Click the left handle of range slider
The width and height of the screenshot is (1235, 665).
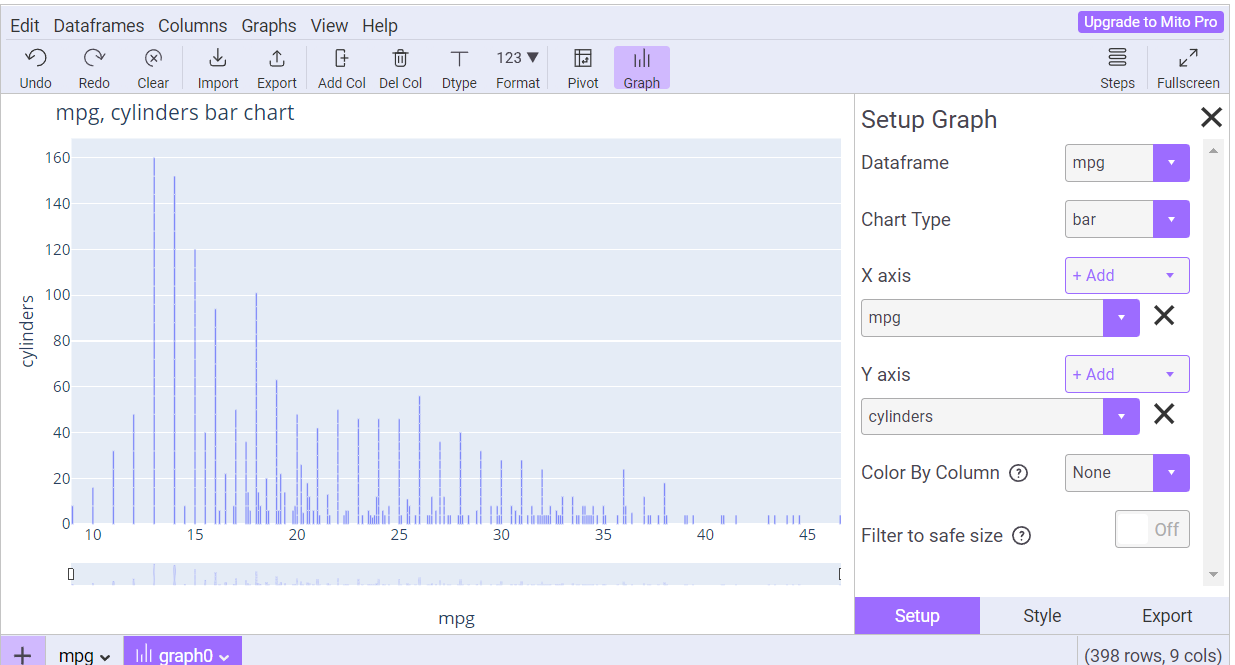coord(71,574)
